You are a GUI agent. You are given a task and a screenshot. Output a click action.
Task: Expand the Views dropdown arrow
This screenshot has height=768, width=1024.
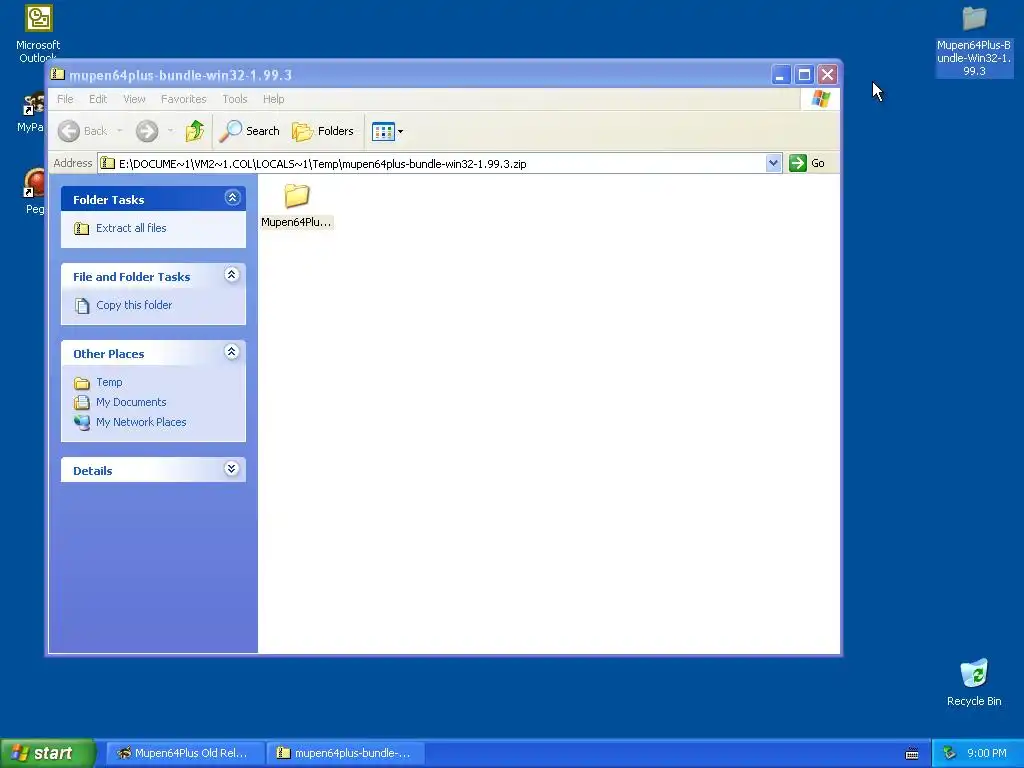400,131
